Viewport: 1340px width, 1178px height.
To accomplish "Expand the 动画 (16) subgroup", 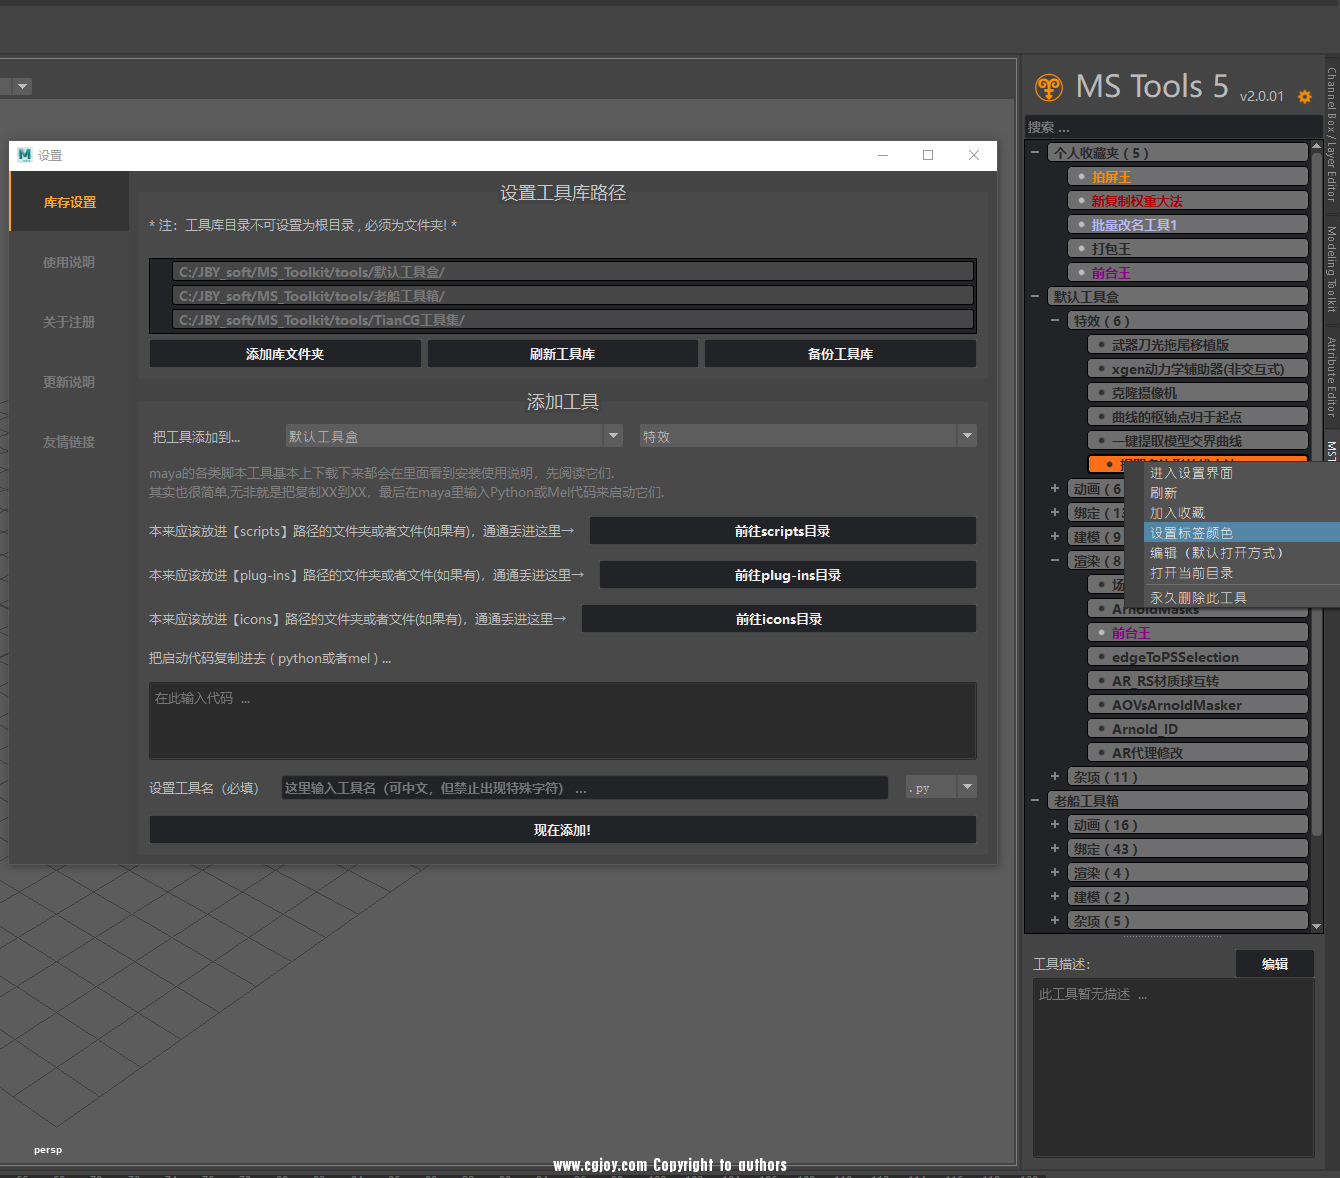I will pyautogui.click(x=1055, y=825).
